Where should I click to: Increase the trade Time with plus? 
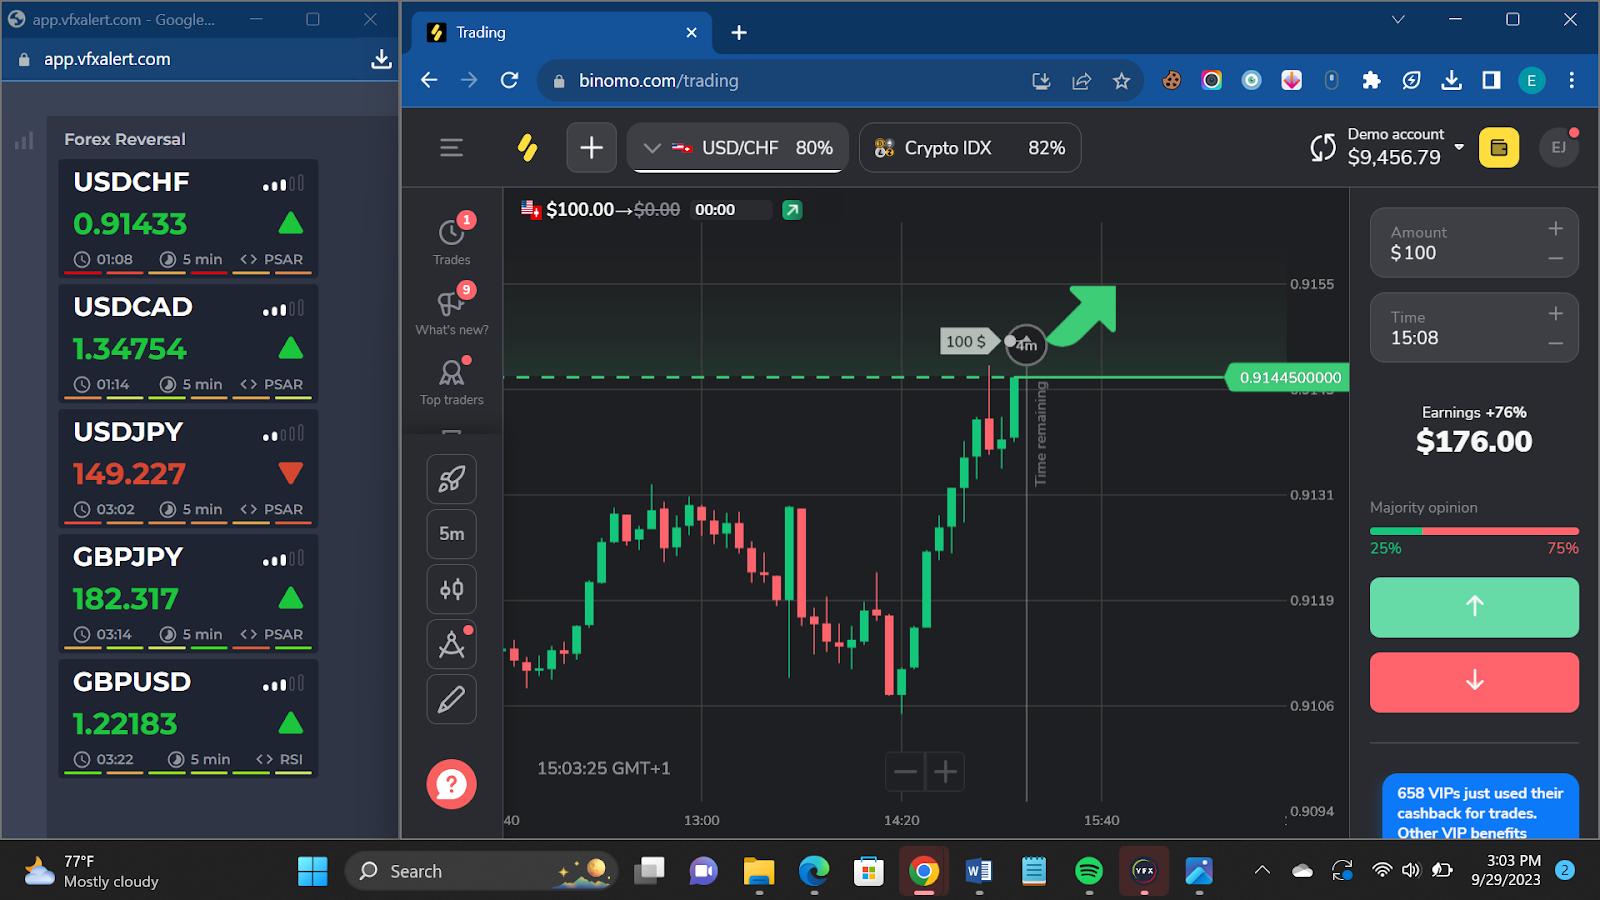(1555, 314)
